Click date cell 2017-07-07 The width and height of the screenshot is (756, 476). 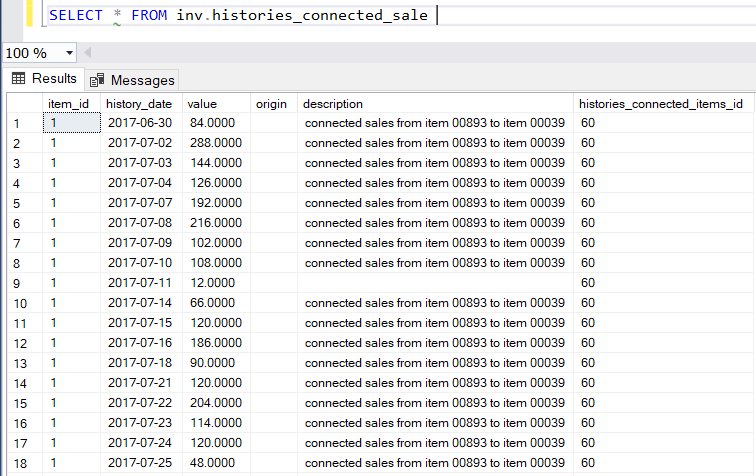[x=141, y=203]
